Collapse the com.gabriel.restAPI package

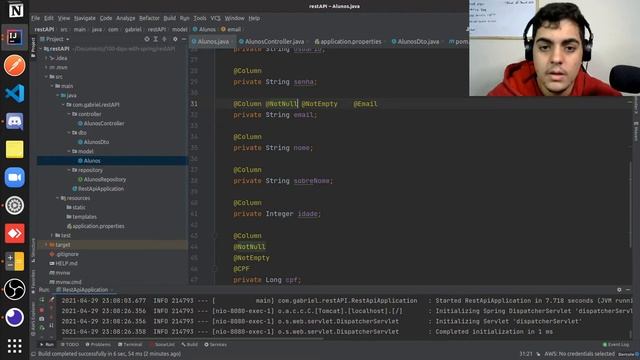pos(64,105)
